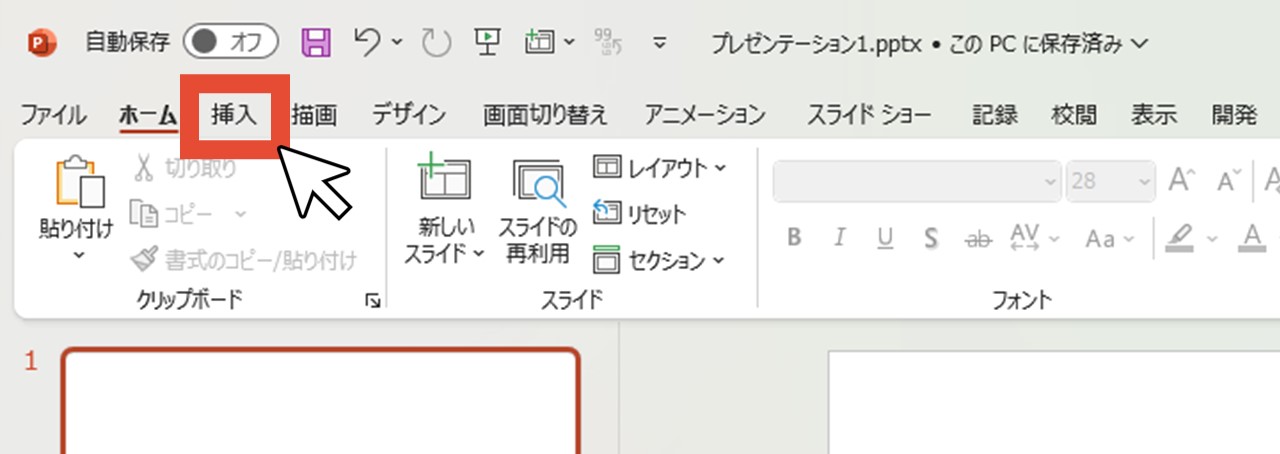The width and height of the screenshot is (1280, 454).
Task: Click the Undo arrow icon
Action: click(x=368, y=42)
